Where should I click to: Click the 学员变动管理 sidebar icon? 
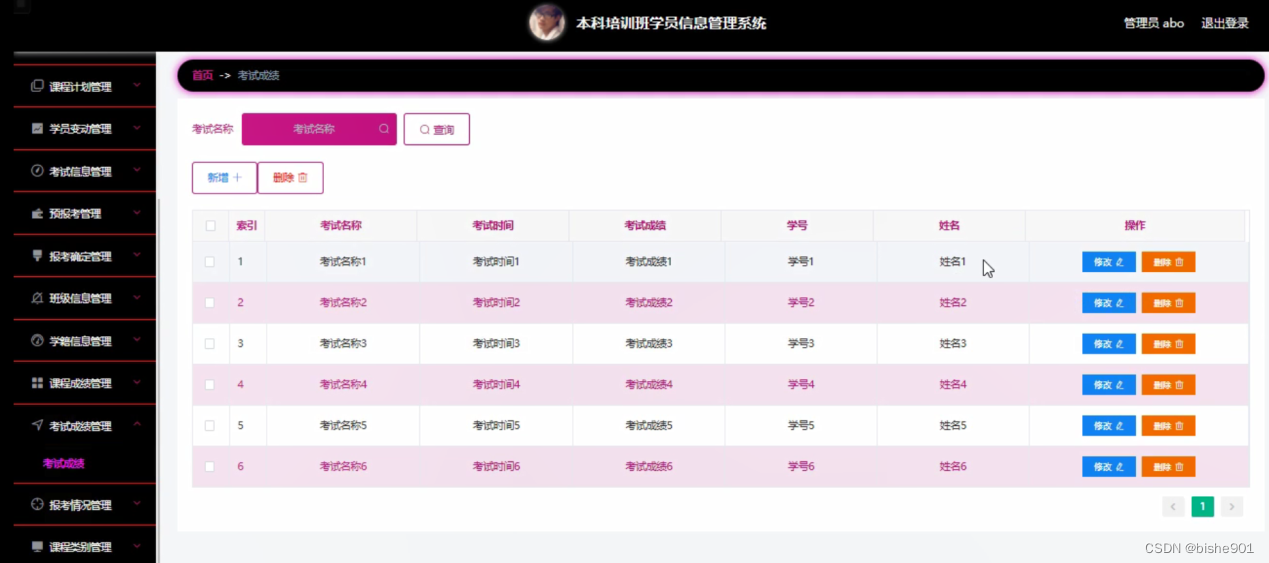[x=37, y=128]
